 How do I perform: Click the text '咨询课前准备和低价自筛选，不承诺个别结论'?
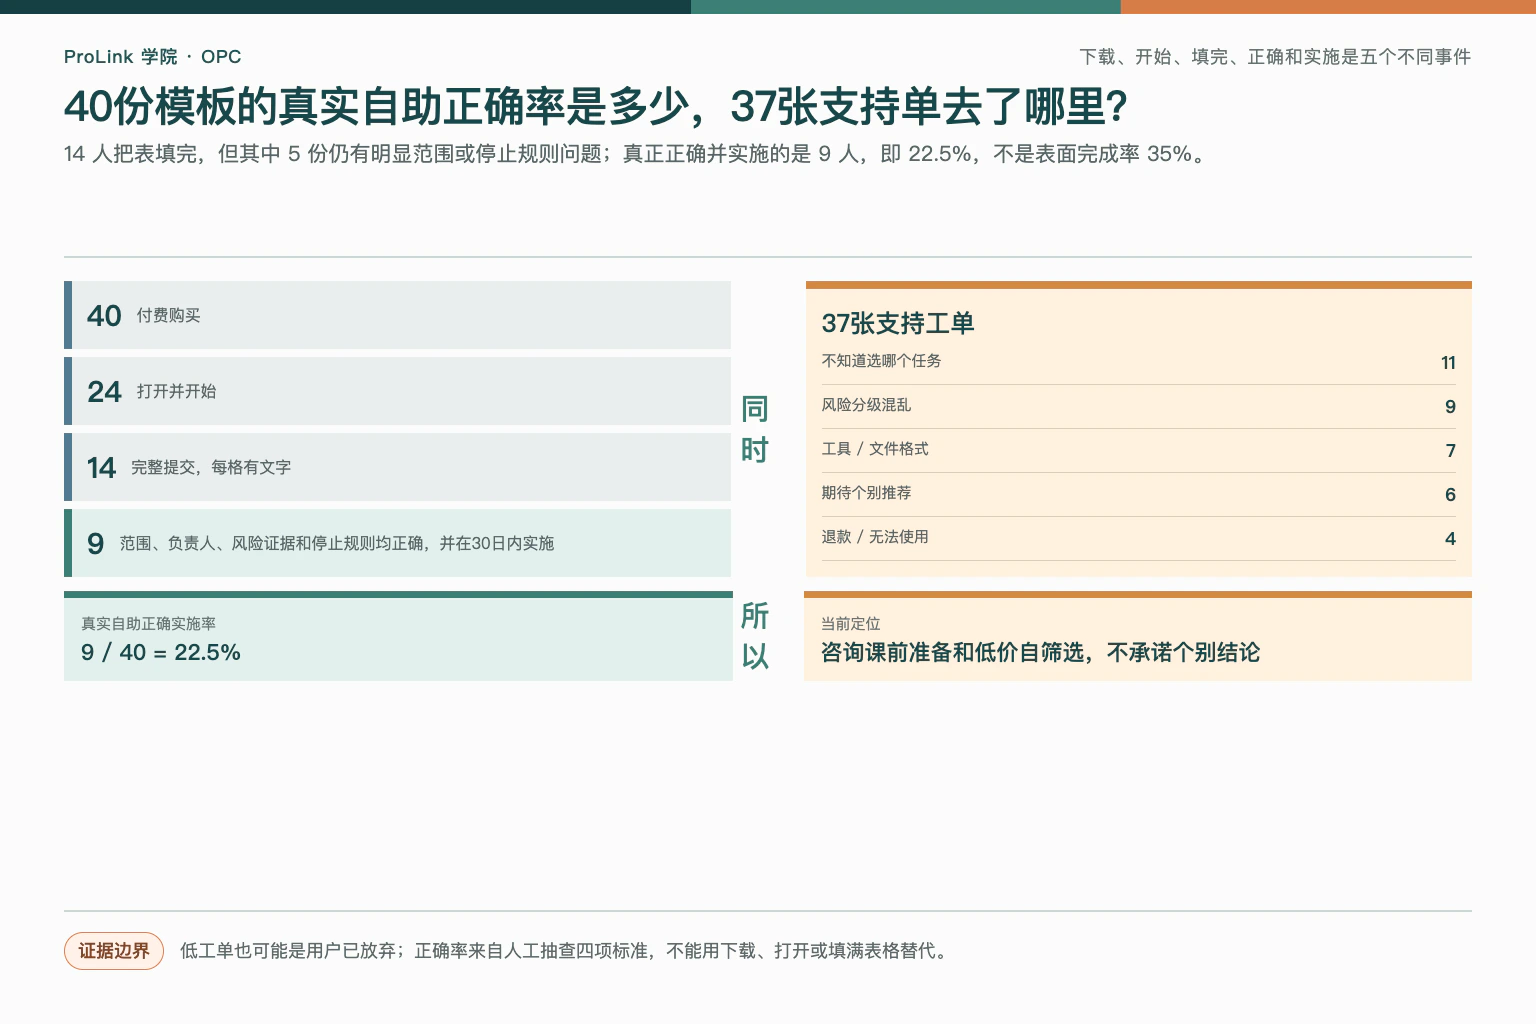(x=1040, y=652)
